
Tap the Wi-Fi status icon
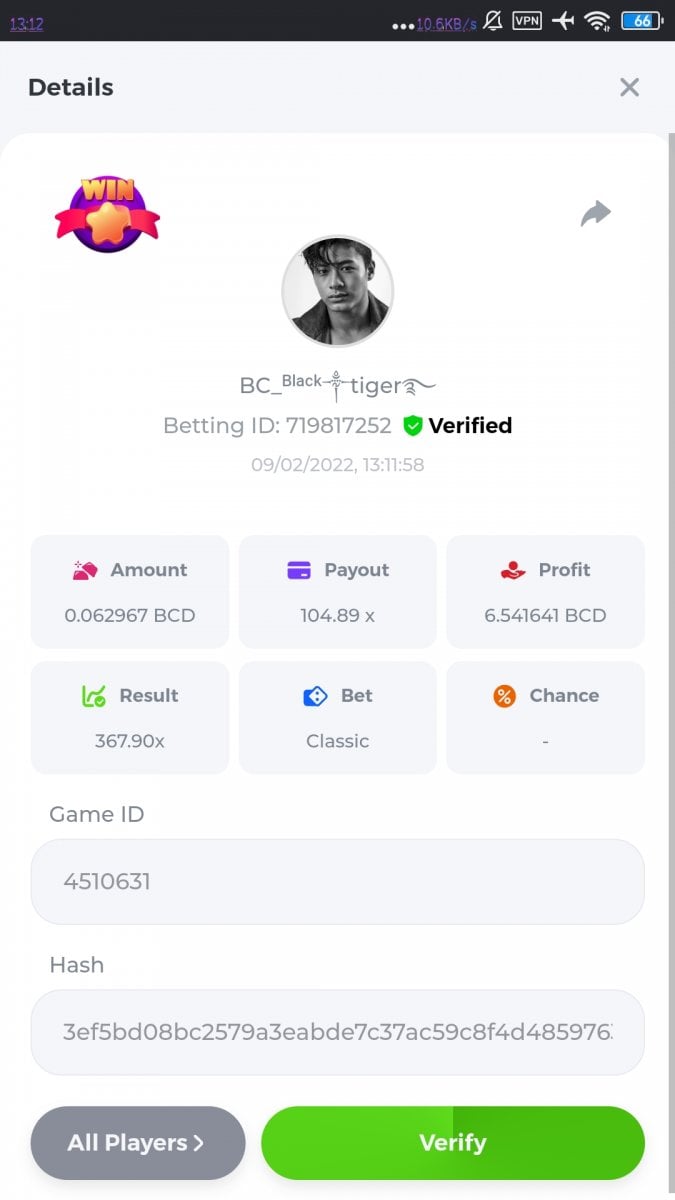pyautogui.click(x=597, y=21)
